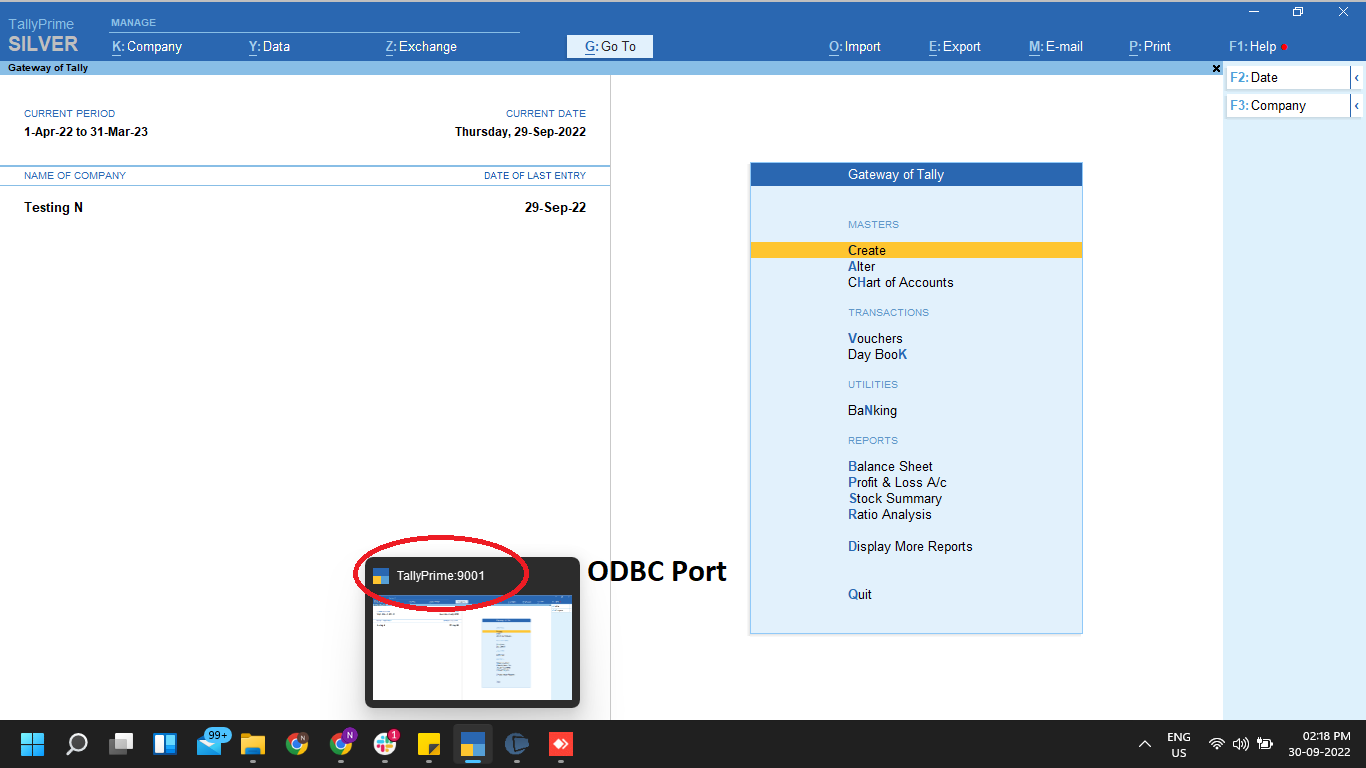Open Windows Search from taskbar
The image size is (1366, 768).
tap(77, 744)
